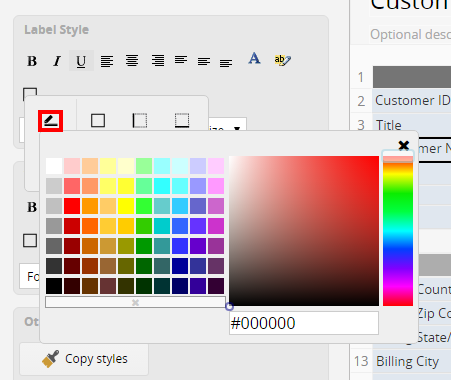The width and height of the screenshot is (451, 380).
Task: Check the checkbox under Label Style toolbar
Action: coord(30,94)
